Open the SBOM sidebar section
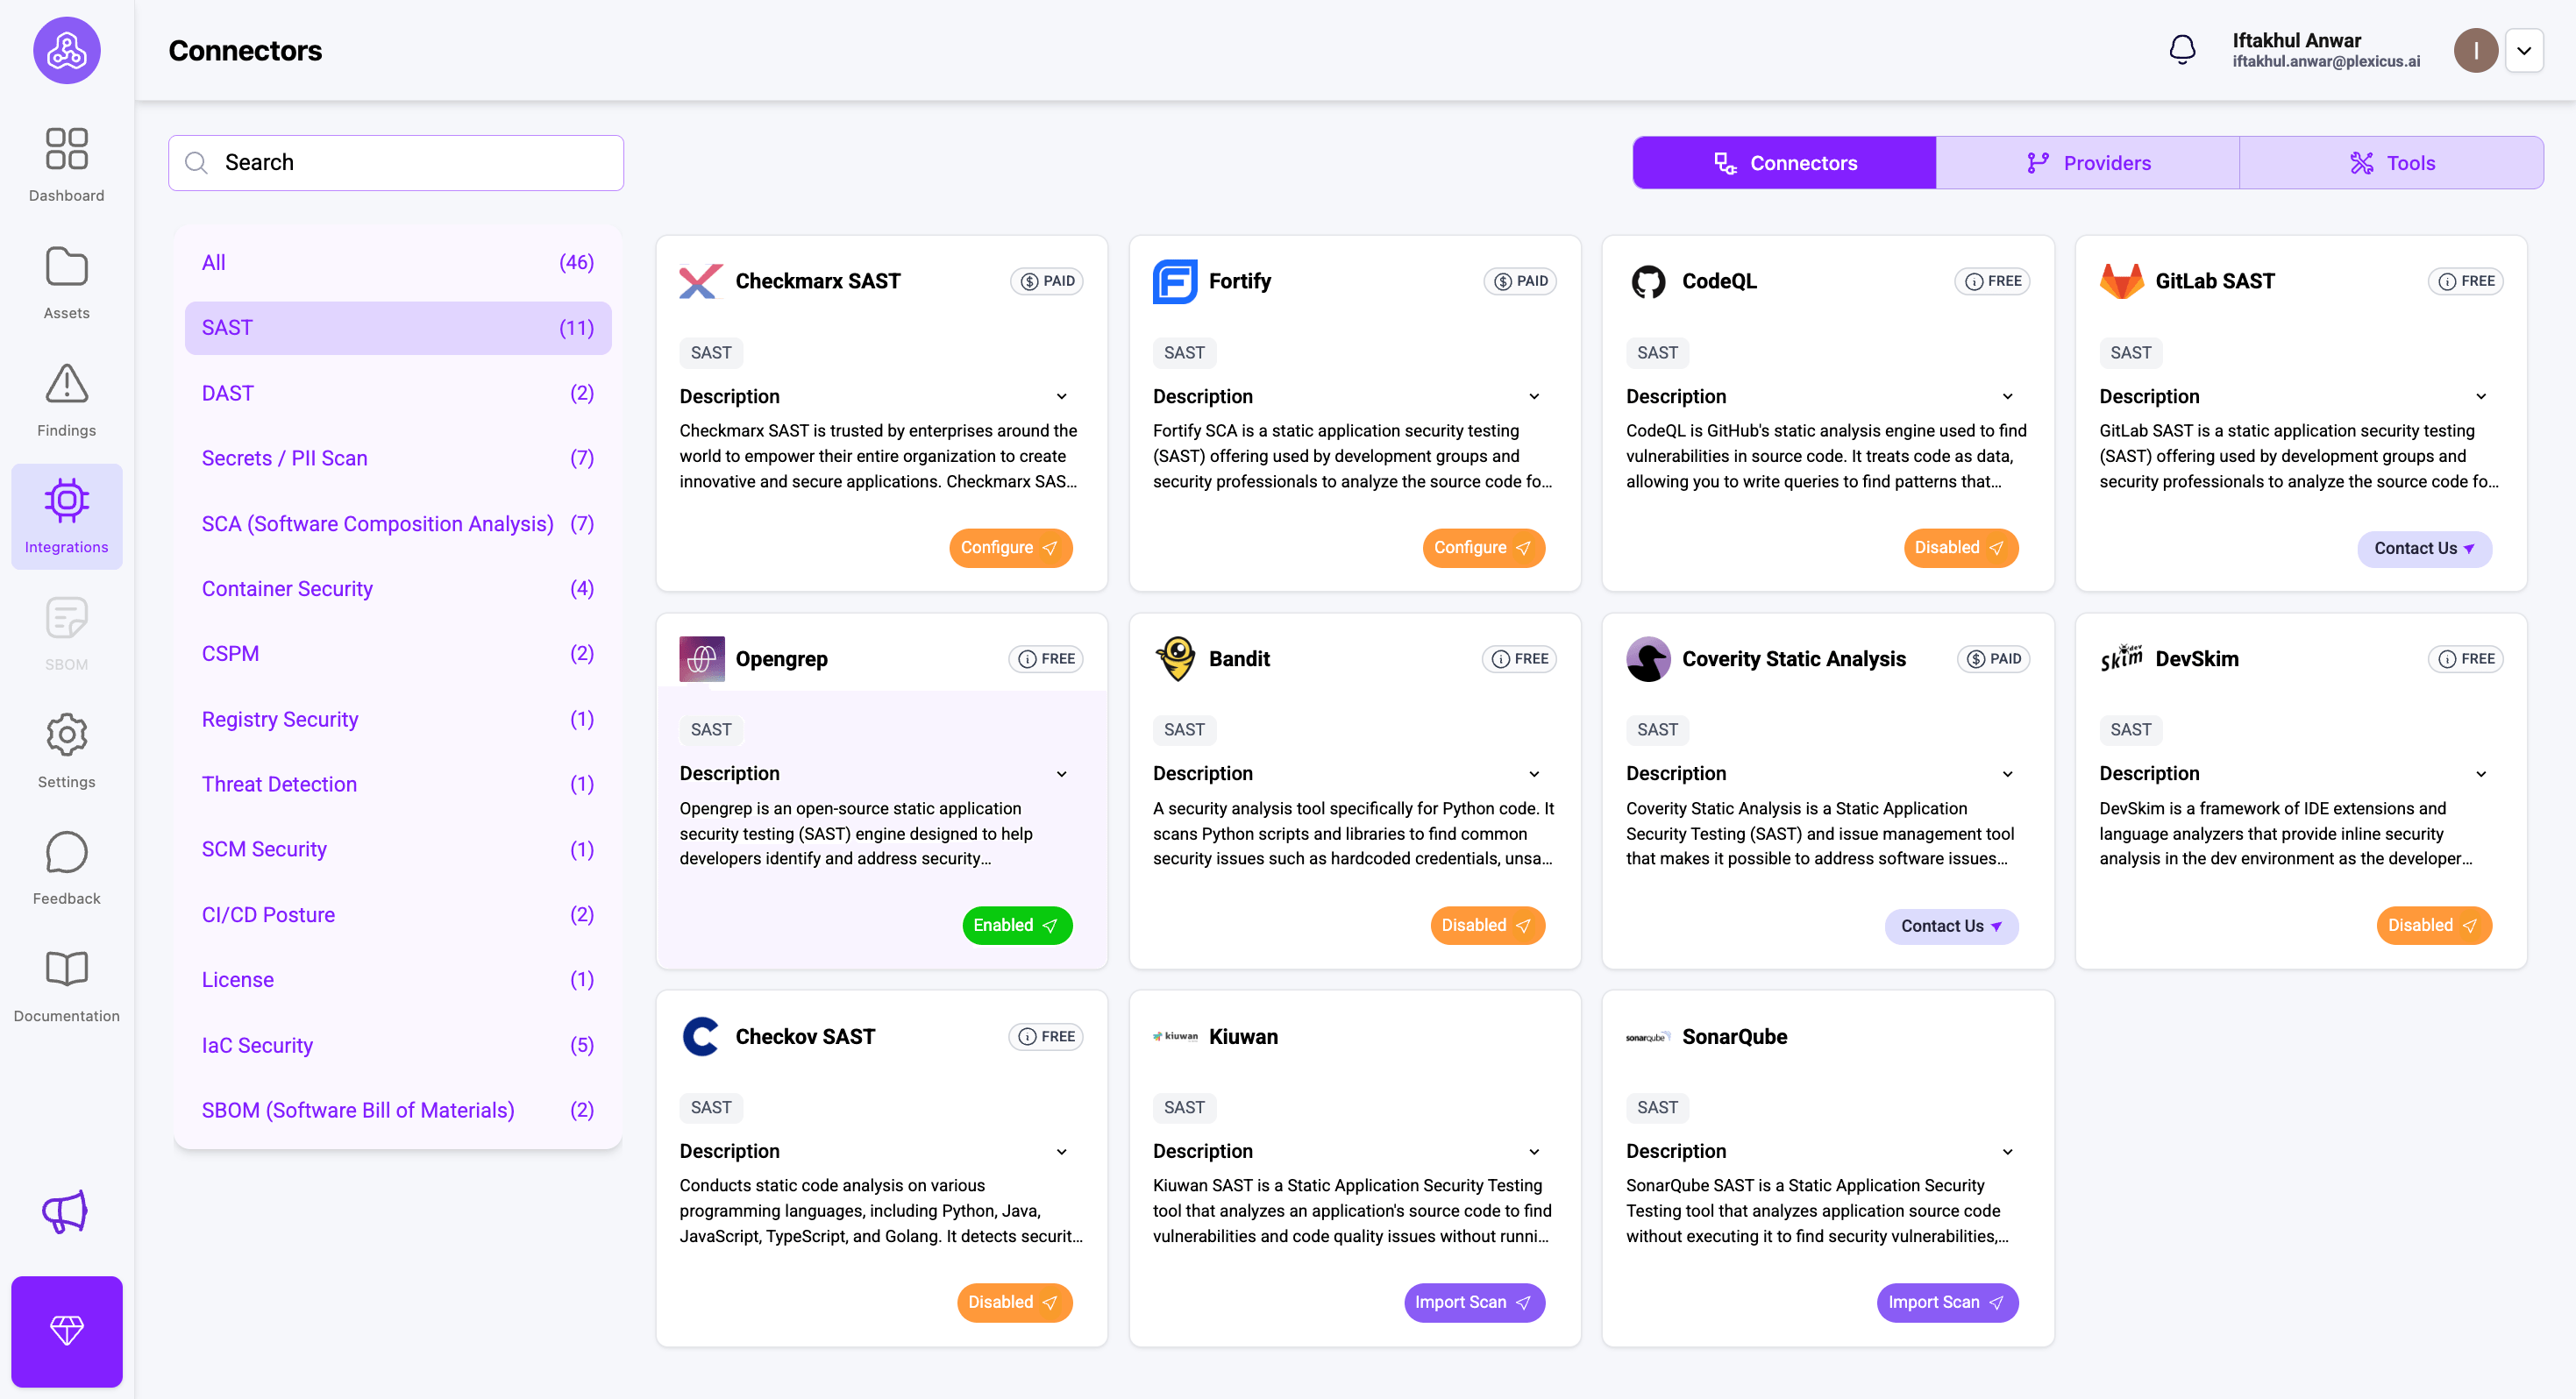This screenshot has height=1399, width=2576. [66, 632]
